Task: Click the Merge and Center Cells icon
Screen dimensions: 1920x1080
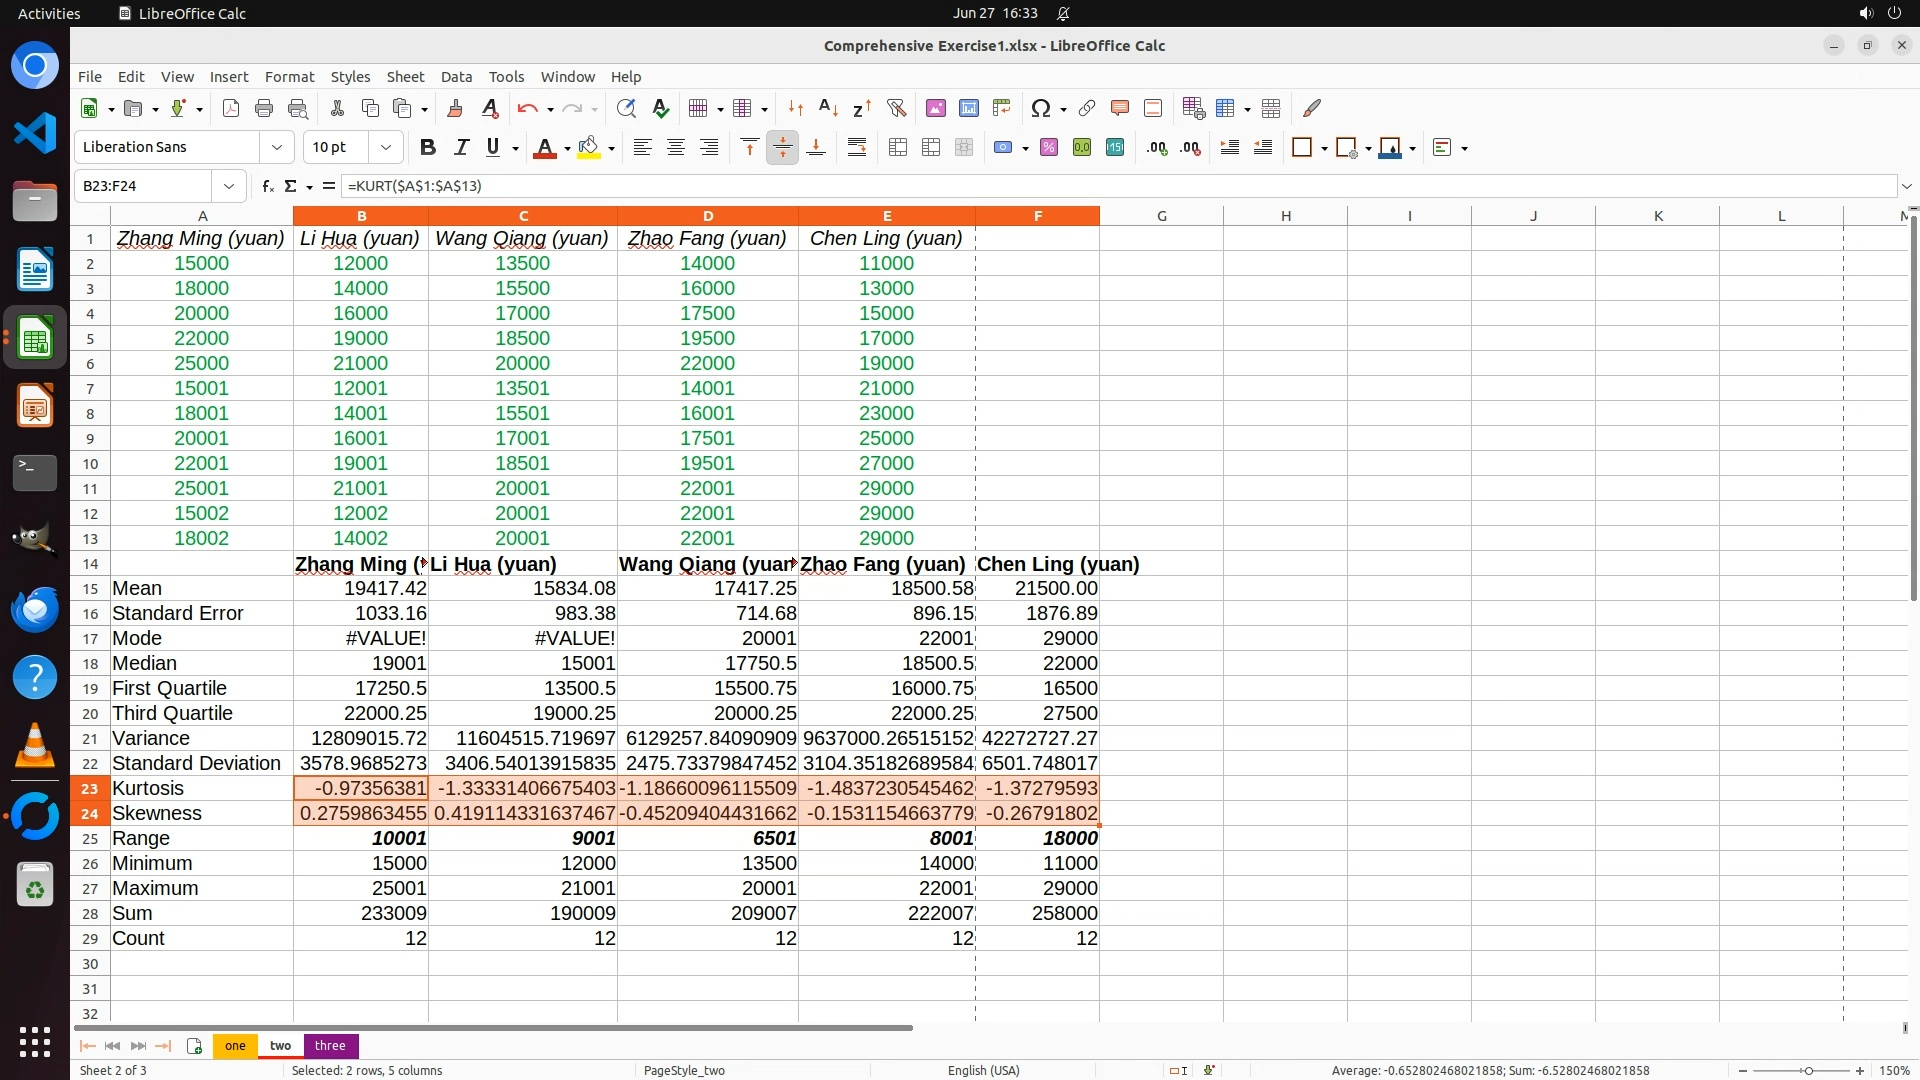Action: [x=898, y=148]
